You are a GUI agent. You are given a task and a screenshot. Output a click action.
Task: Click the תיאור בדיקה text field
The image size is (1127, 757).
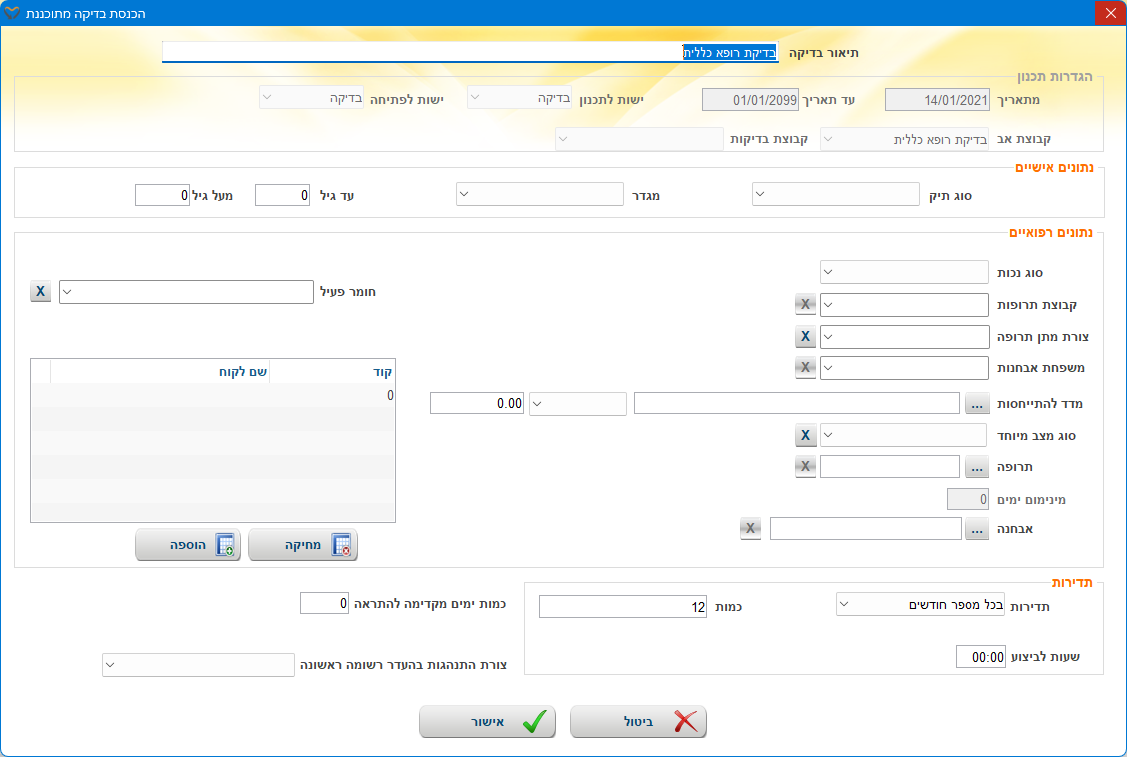470,52
